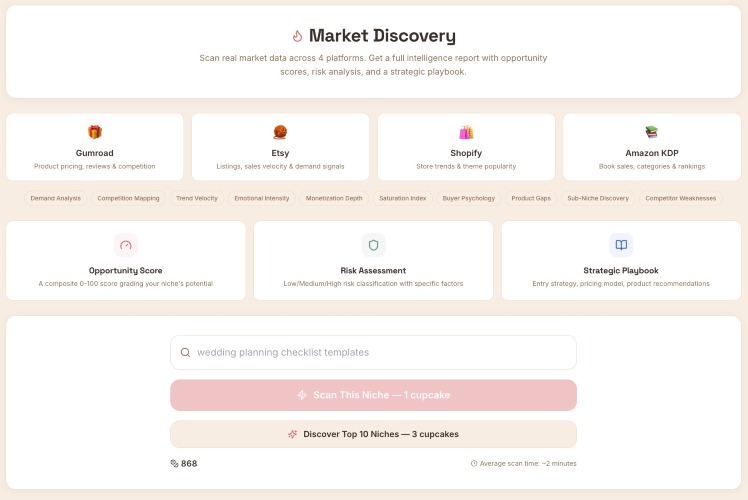Select the Competition Mapping tag
The height and width of the screenshot is (500, 748).
[x=128, y=198]
